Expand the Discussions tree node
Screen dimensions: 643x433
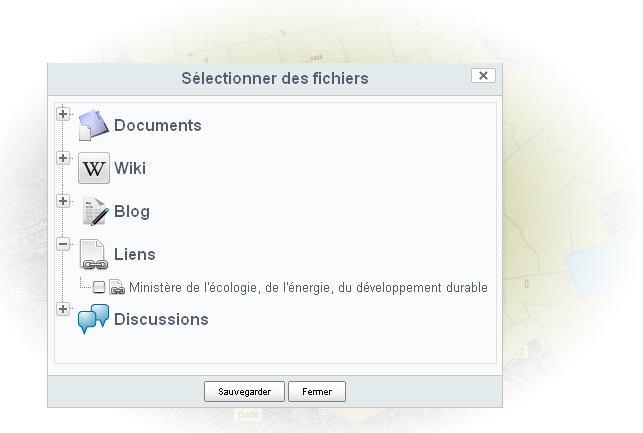click(63, 309)
